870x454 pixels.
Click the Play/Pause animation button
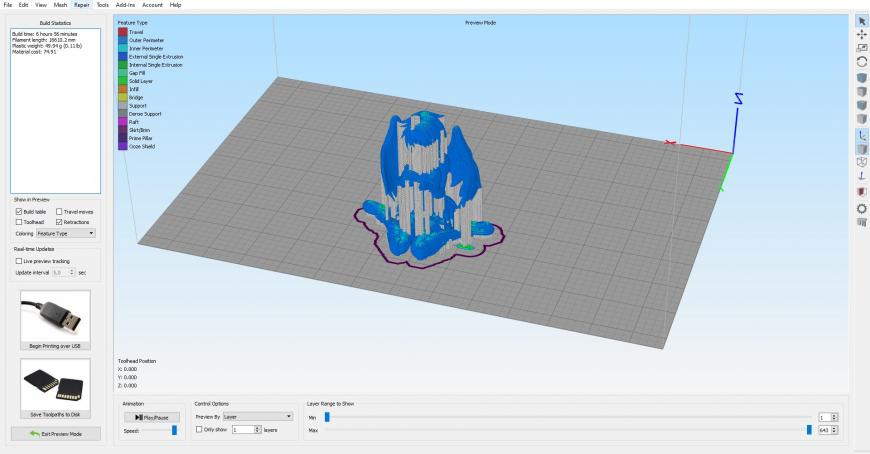[151, 417]
